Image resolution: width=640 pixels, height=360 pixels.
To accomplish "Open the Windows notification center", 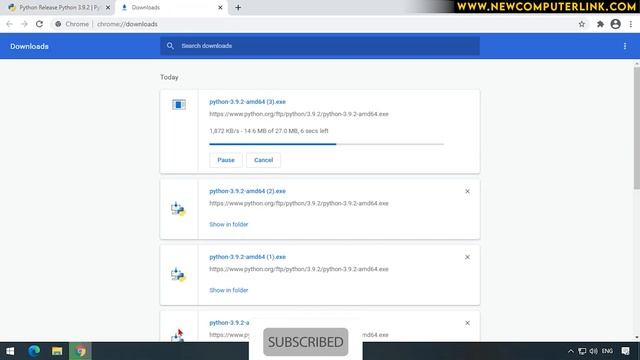I will click(x=625, y=351).
